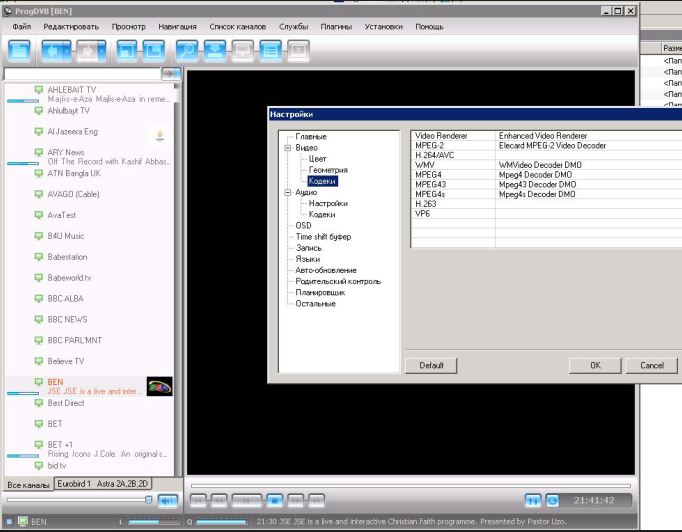Switch to the Eurobird 1 tab

click(74, 484)
